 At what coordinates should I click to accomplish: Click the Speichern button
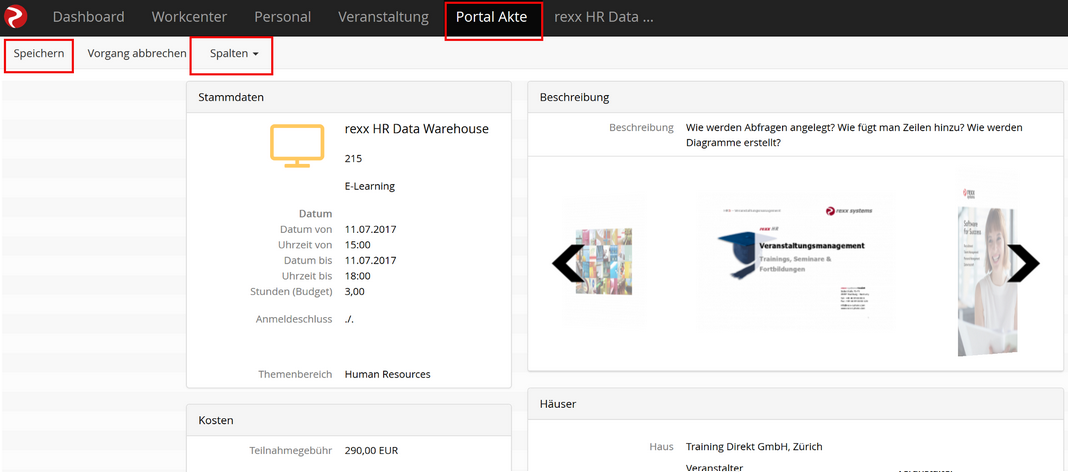coord(39,53)
